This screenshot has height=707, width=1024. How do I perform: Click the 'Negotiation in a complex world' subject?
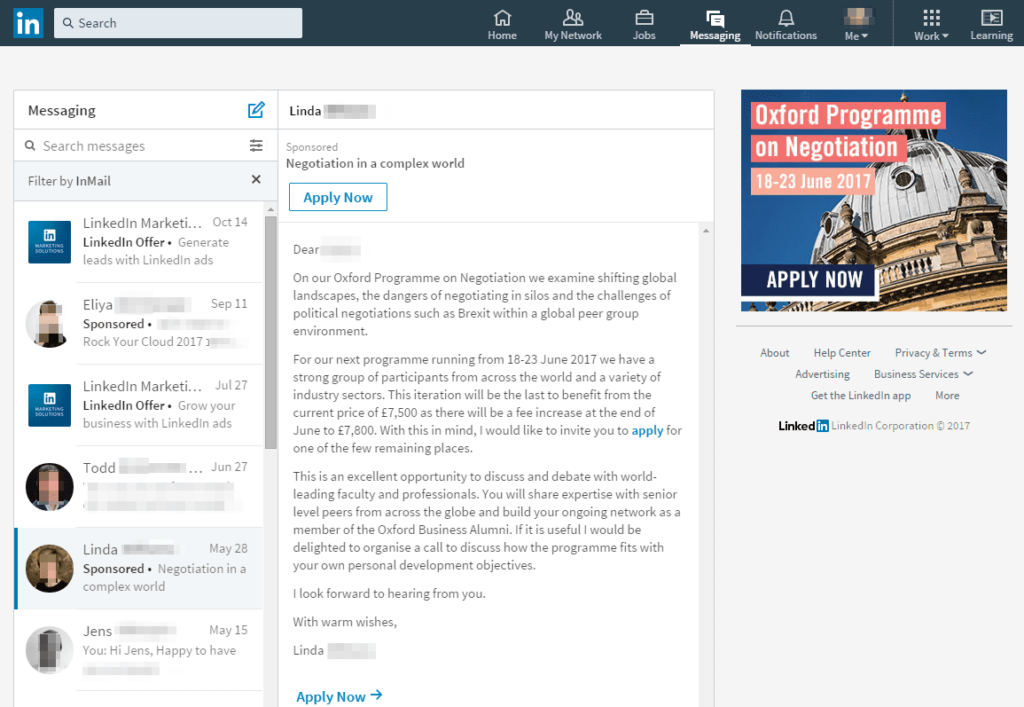(x=375, y=163)
